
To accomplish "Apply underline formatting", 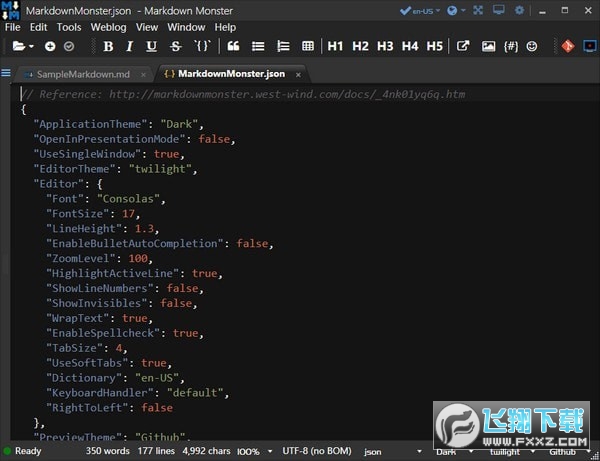I will [152, 46].
